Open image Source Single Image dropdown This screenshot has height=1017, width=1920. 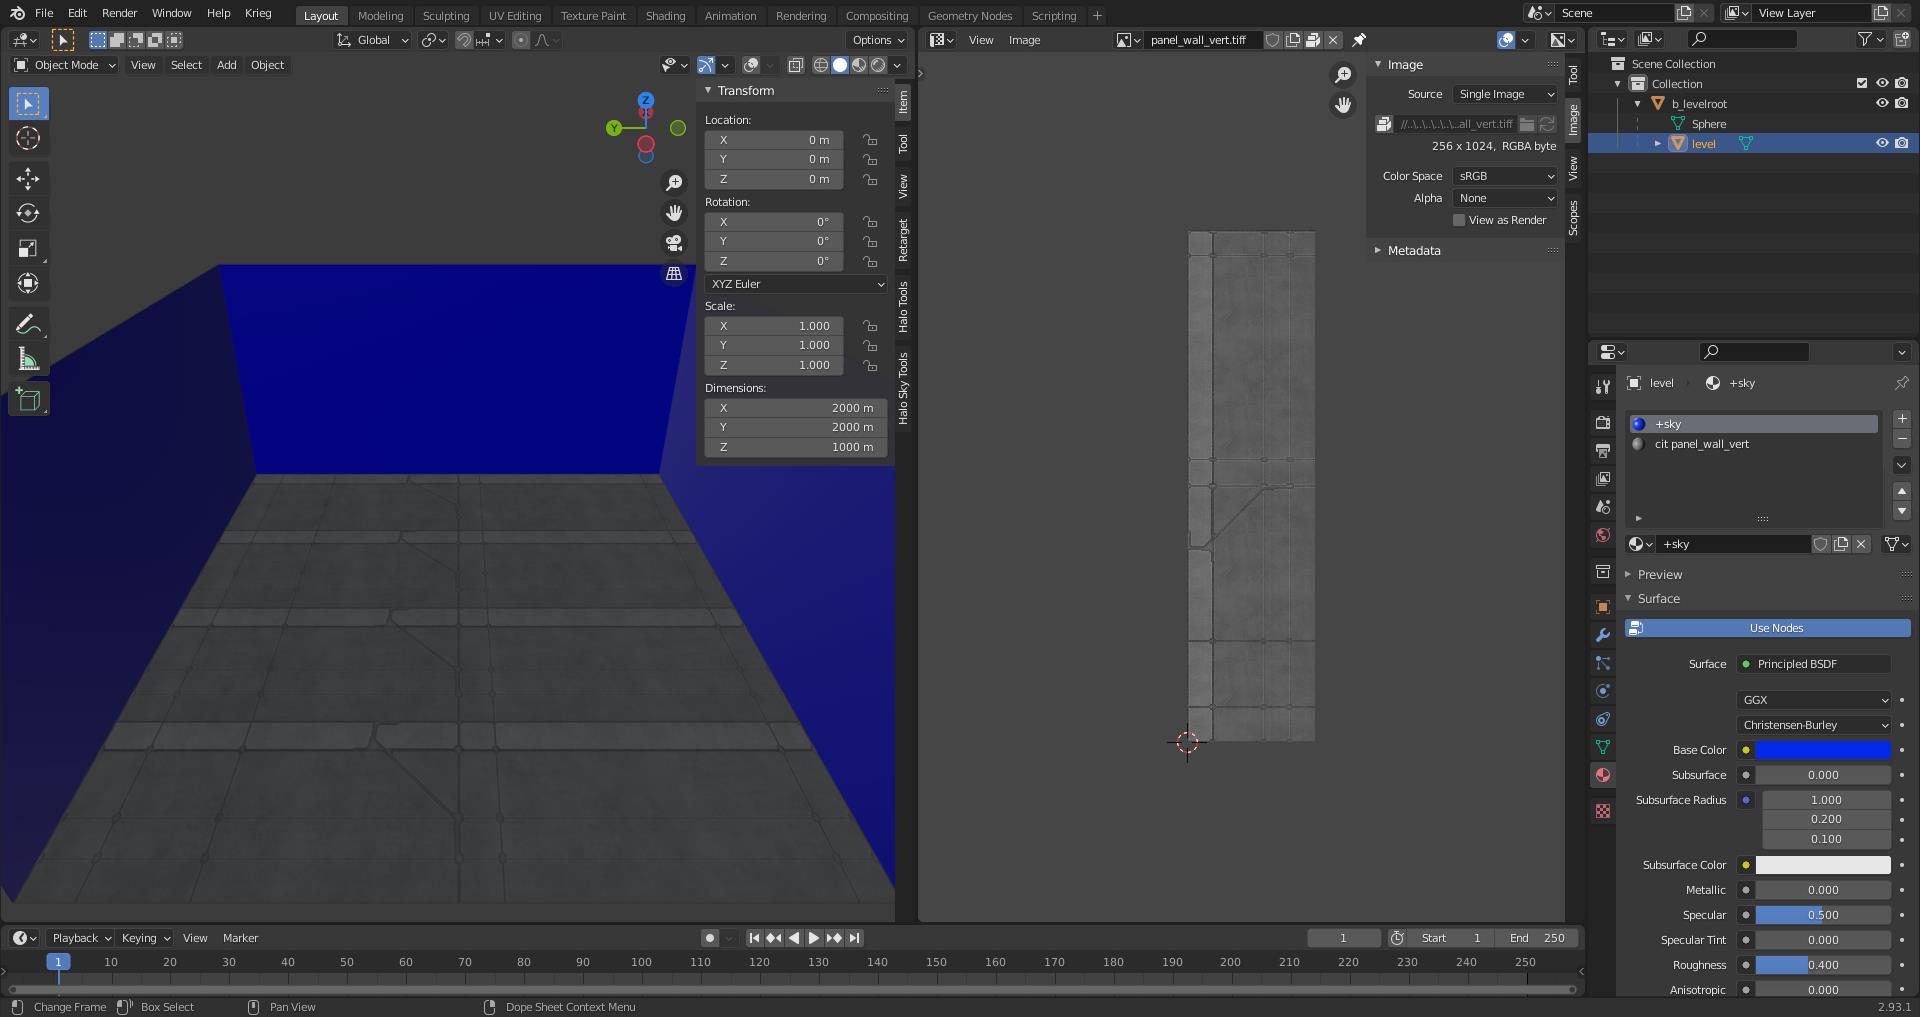1505,94
